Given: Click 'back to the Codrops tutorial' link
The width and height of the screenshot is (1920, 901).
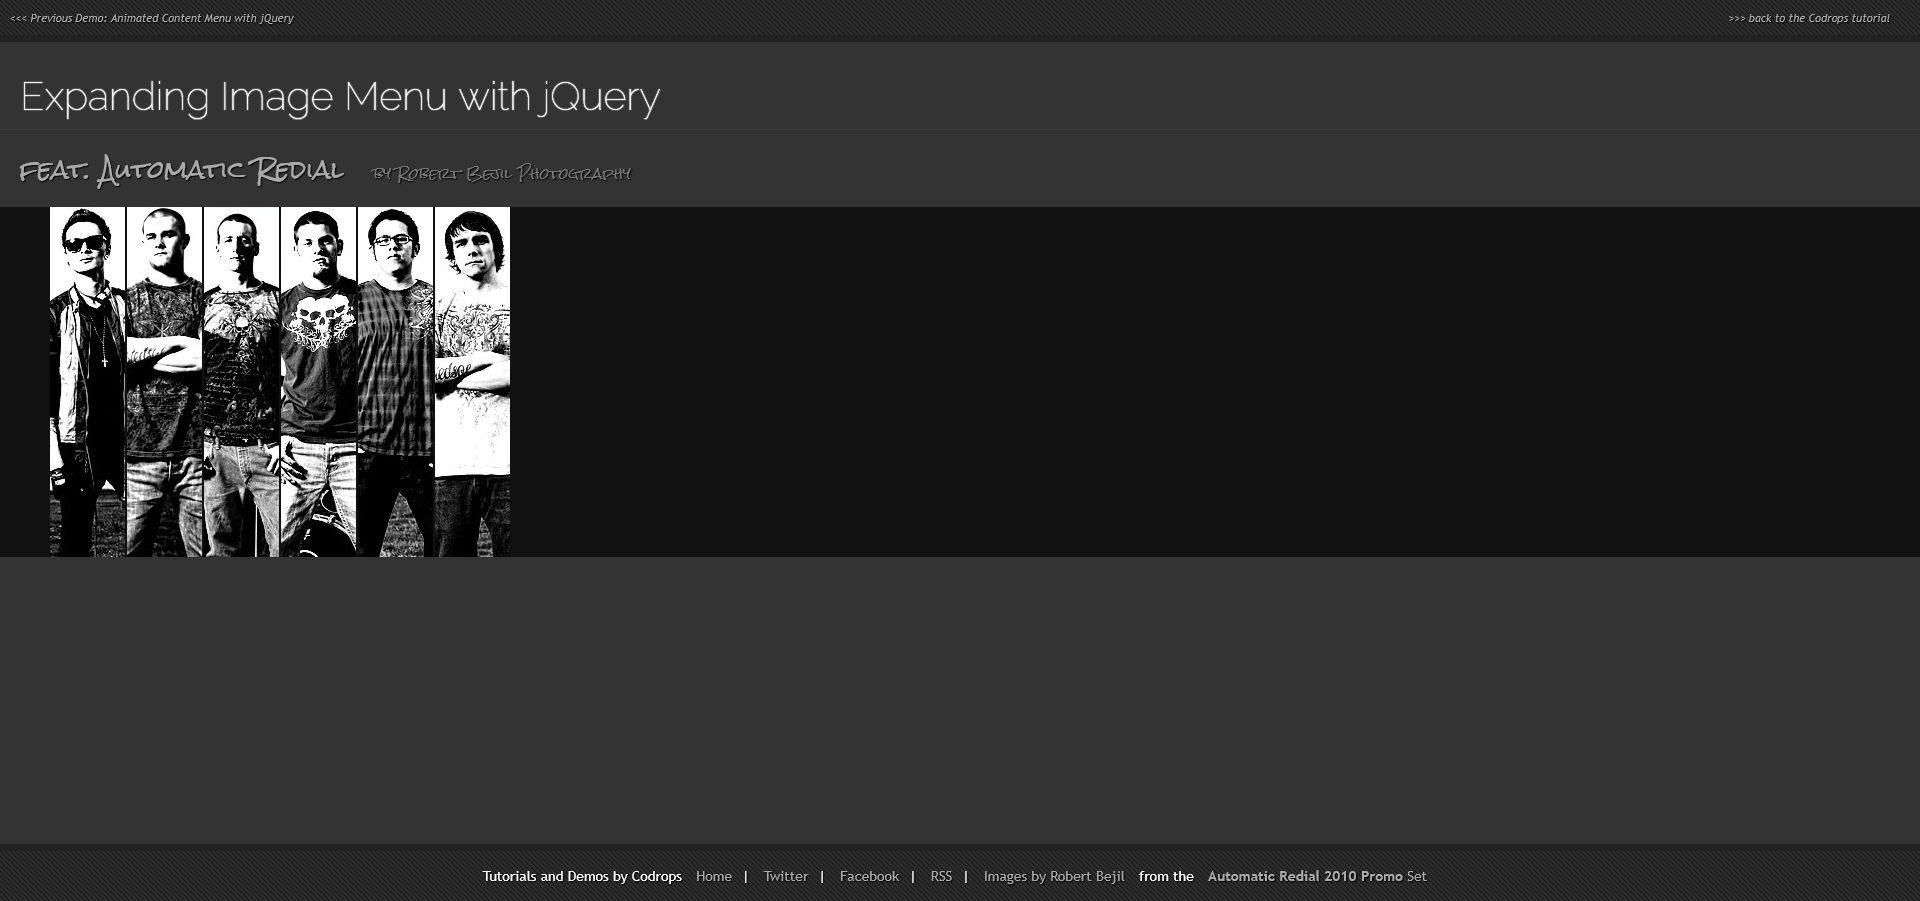Looking at the screenshot, I should pos(1808,18).
